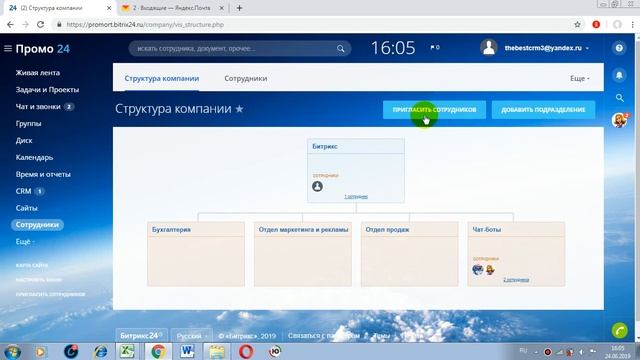Open the notifications bell icon

[x=619, y=75]
